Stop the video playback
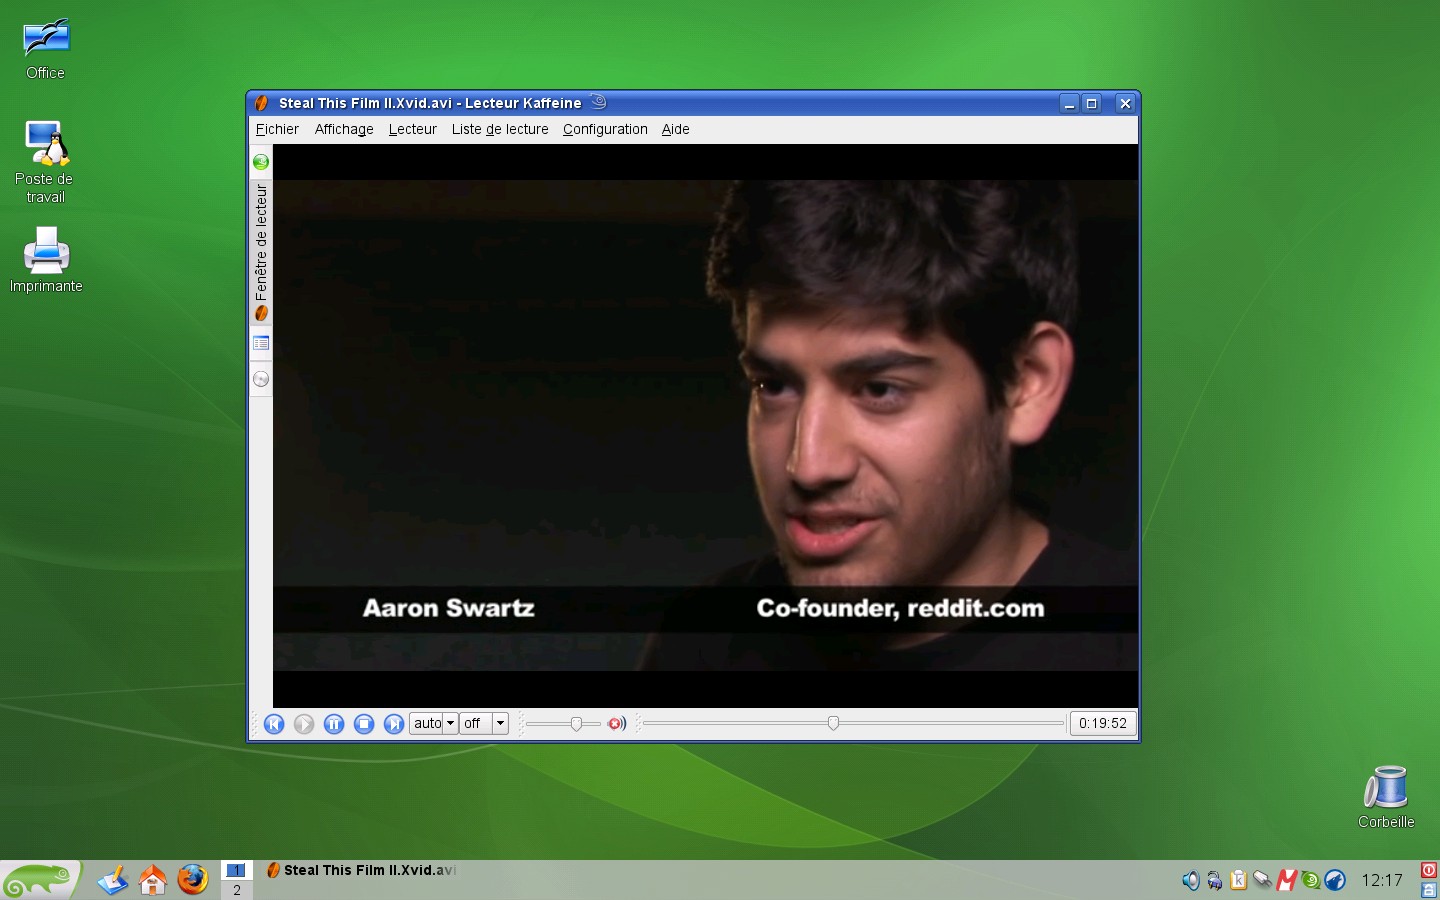This screenshot has height=900, width=1440. click(364, 723)
